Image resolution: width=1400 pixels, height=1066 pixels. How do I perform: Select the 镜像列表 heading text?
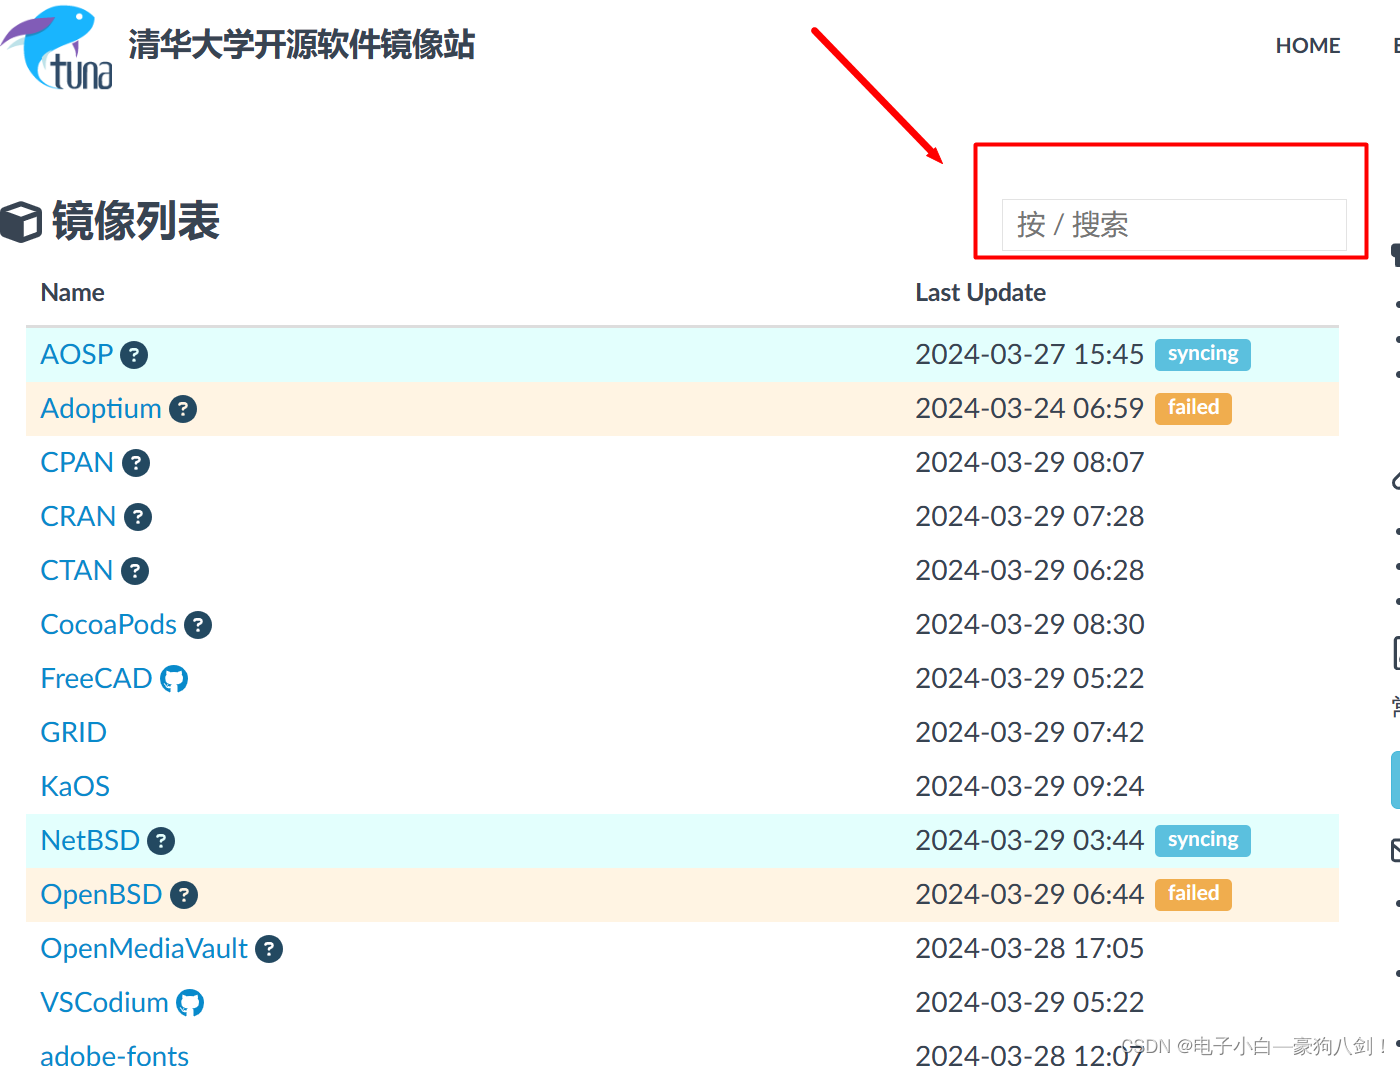(136, 221)
